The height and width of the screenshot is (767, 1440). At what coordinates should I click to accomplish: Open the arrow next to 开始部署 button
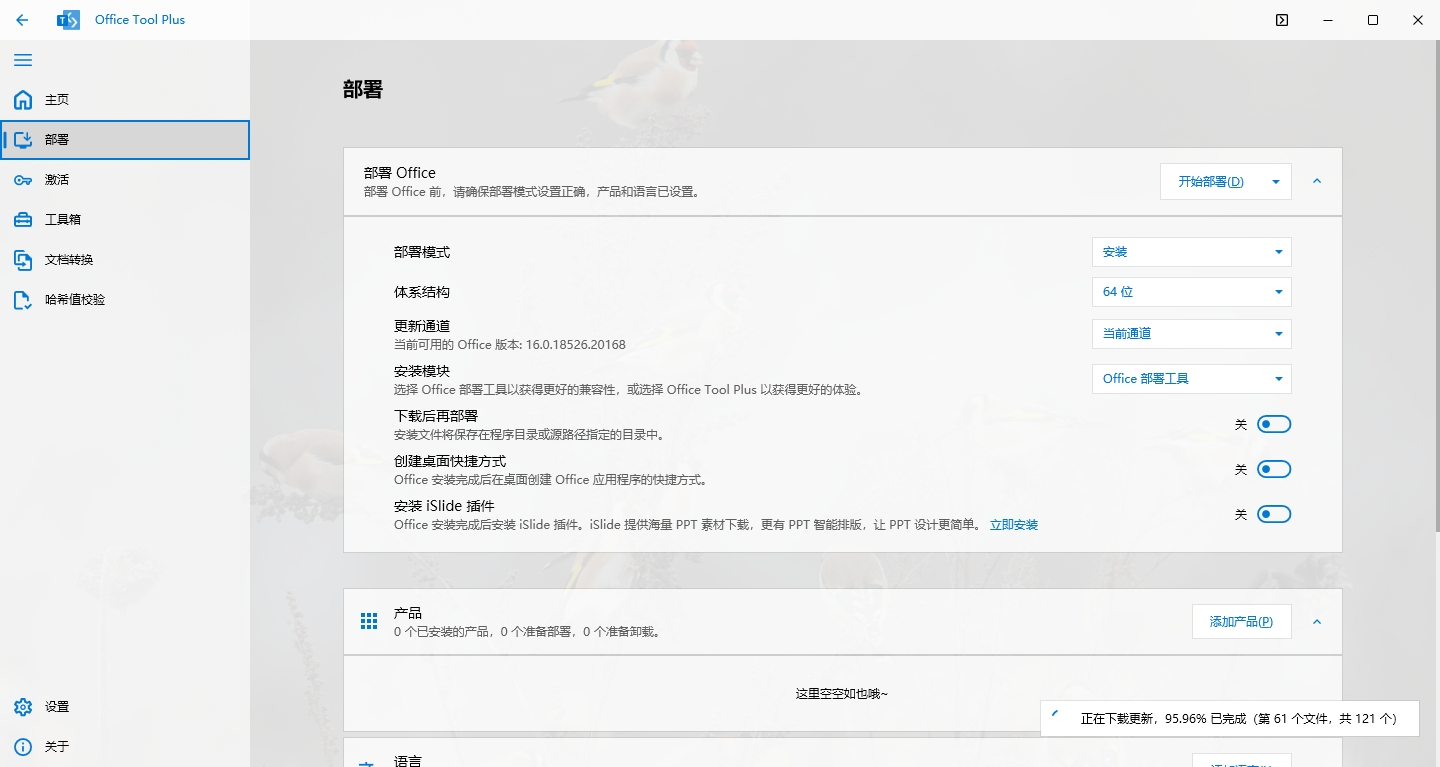[x=1276, y=182]
